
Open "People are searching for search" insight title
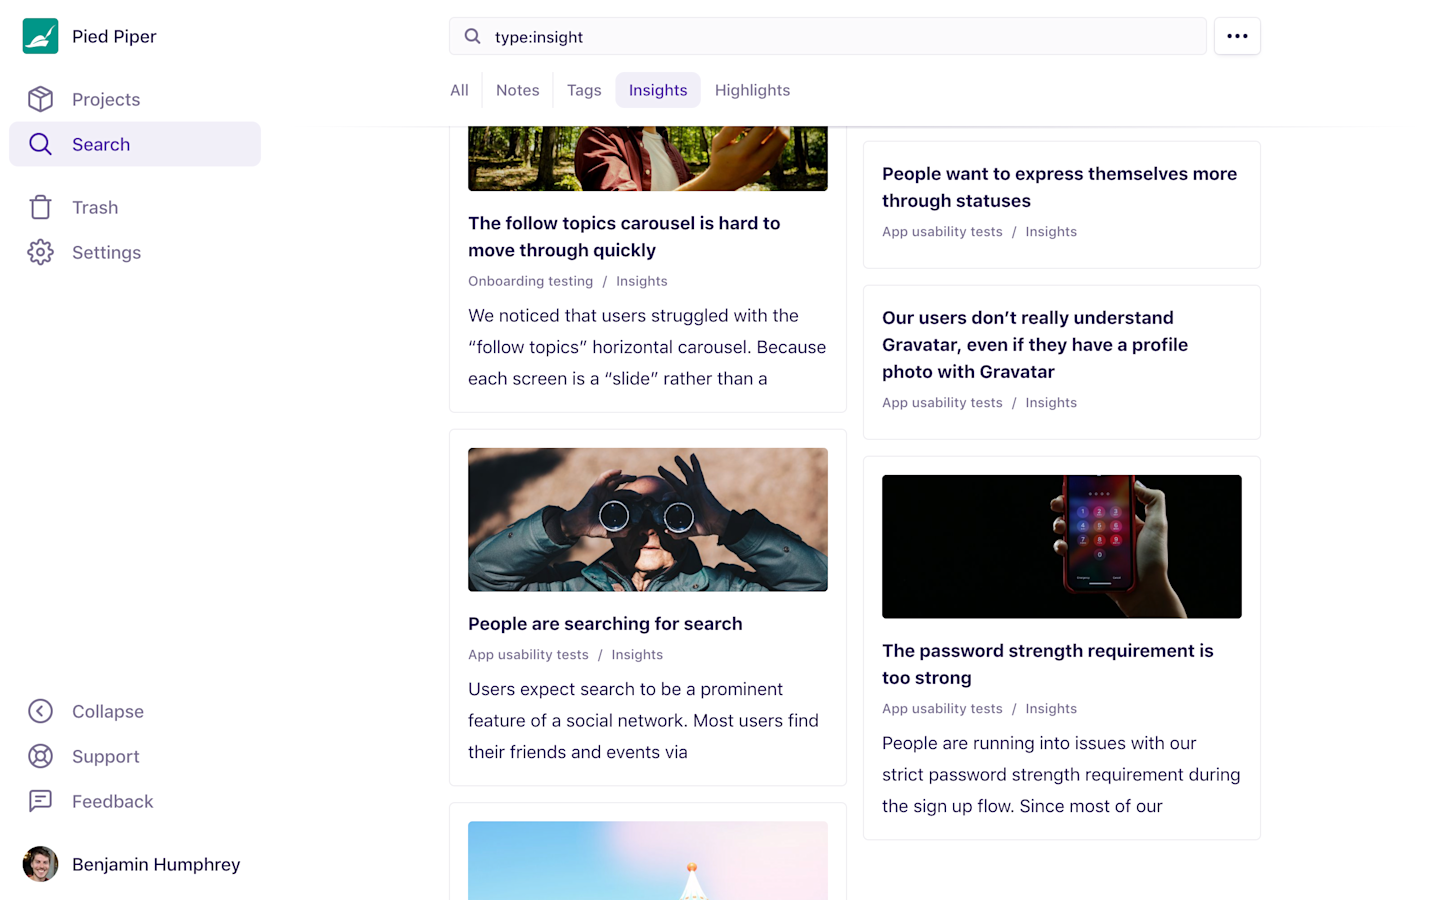(605, 623)
